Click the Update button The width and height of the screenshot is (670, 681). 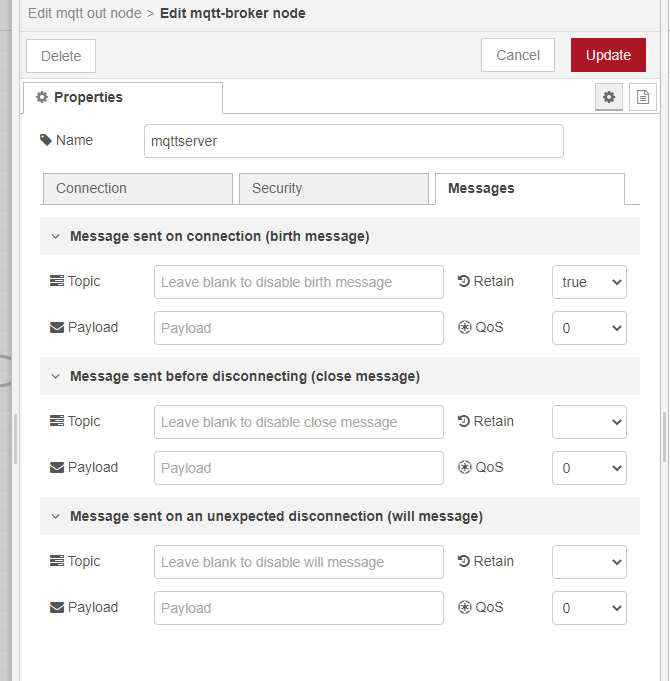[608, 55]
